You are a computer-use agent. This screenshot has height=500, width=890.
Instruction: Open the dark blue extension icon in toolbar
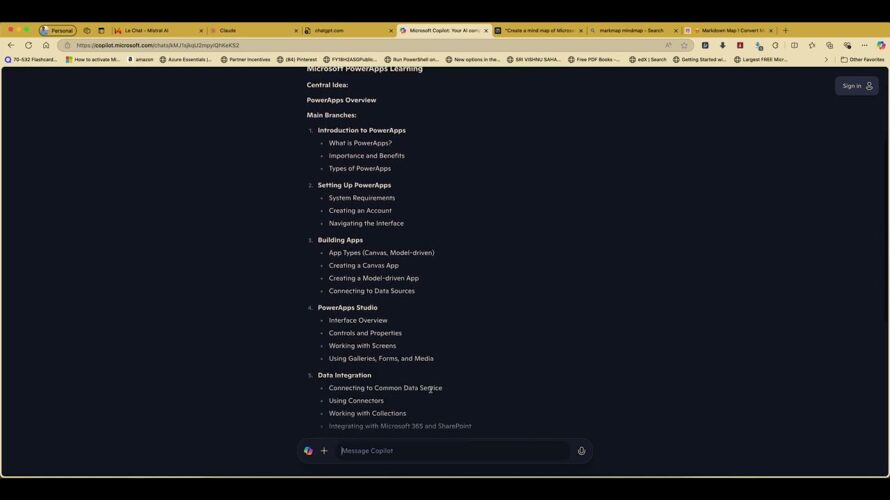click(x=705, y=45)
